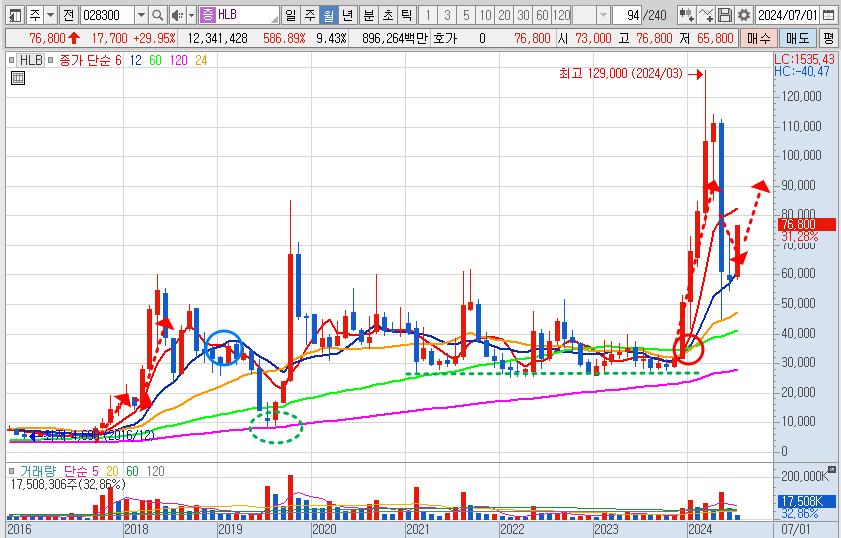Switch to 틱 tick chart
The image size is (841, 538).
tap(407, 15)
